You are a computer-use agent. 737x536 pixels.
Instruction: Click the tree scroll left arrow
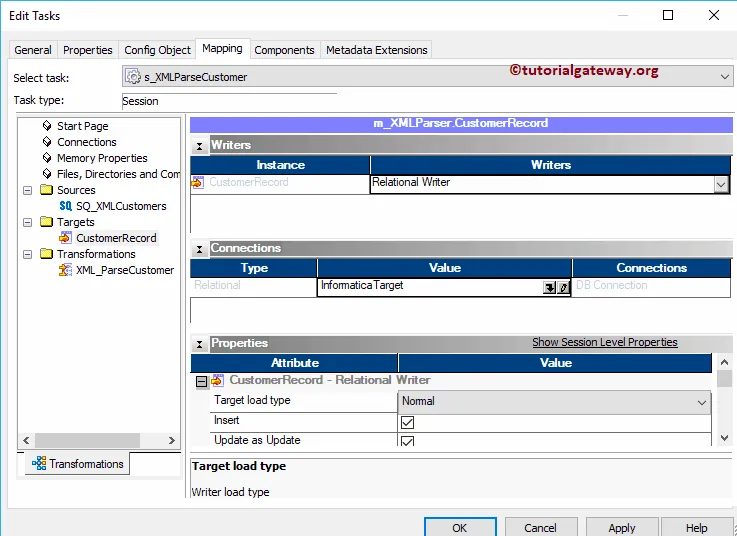[x=26, y=440]
